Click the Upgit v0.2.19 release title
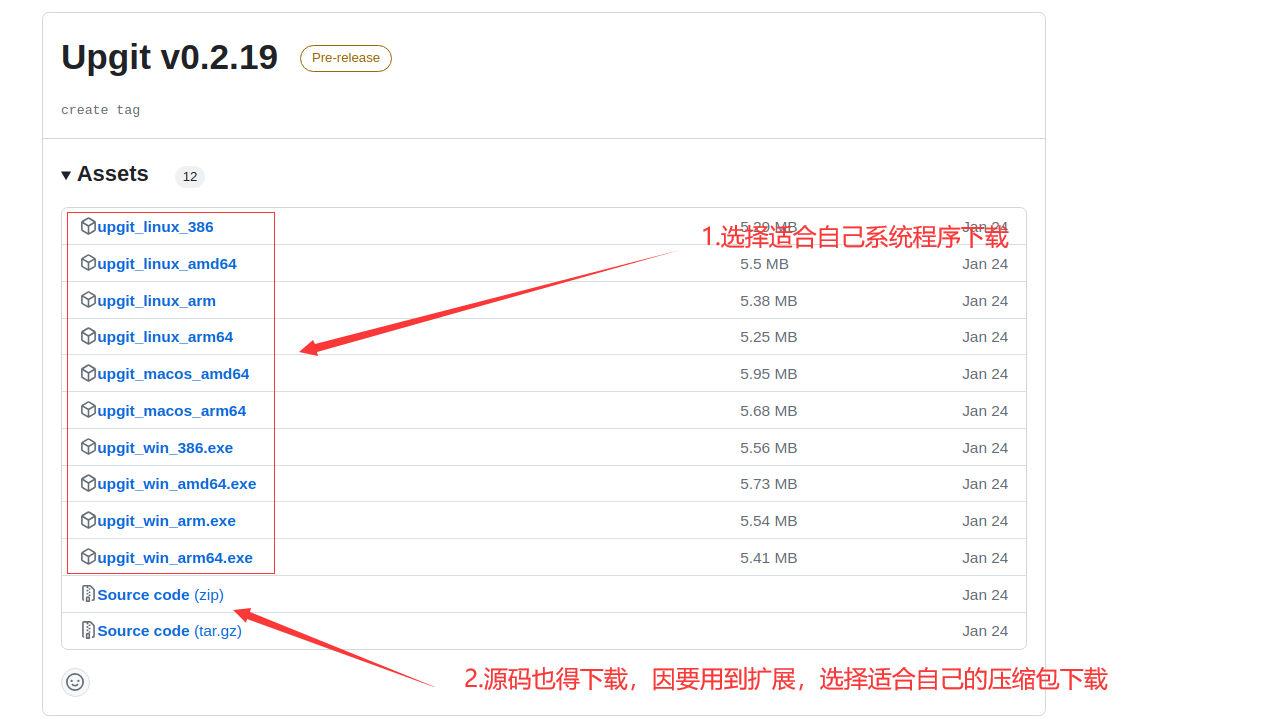 tap(169, 57)
